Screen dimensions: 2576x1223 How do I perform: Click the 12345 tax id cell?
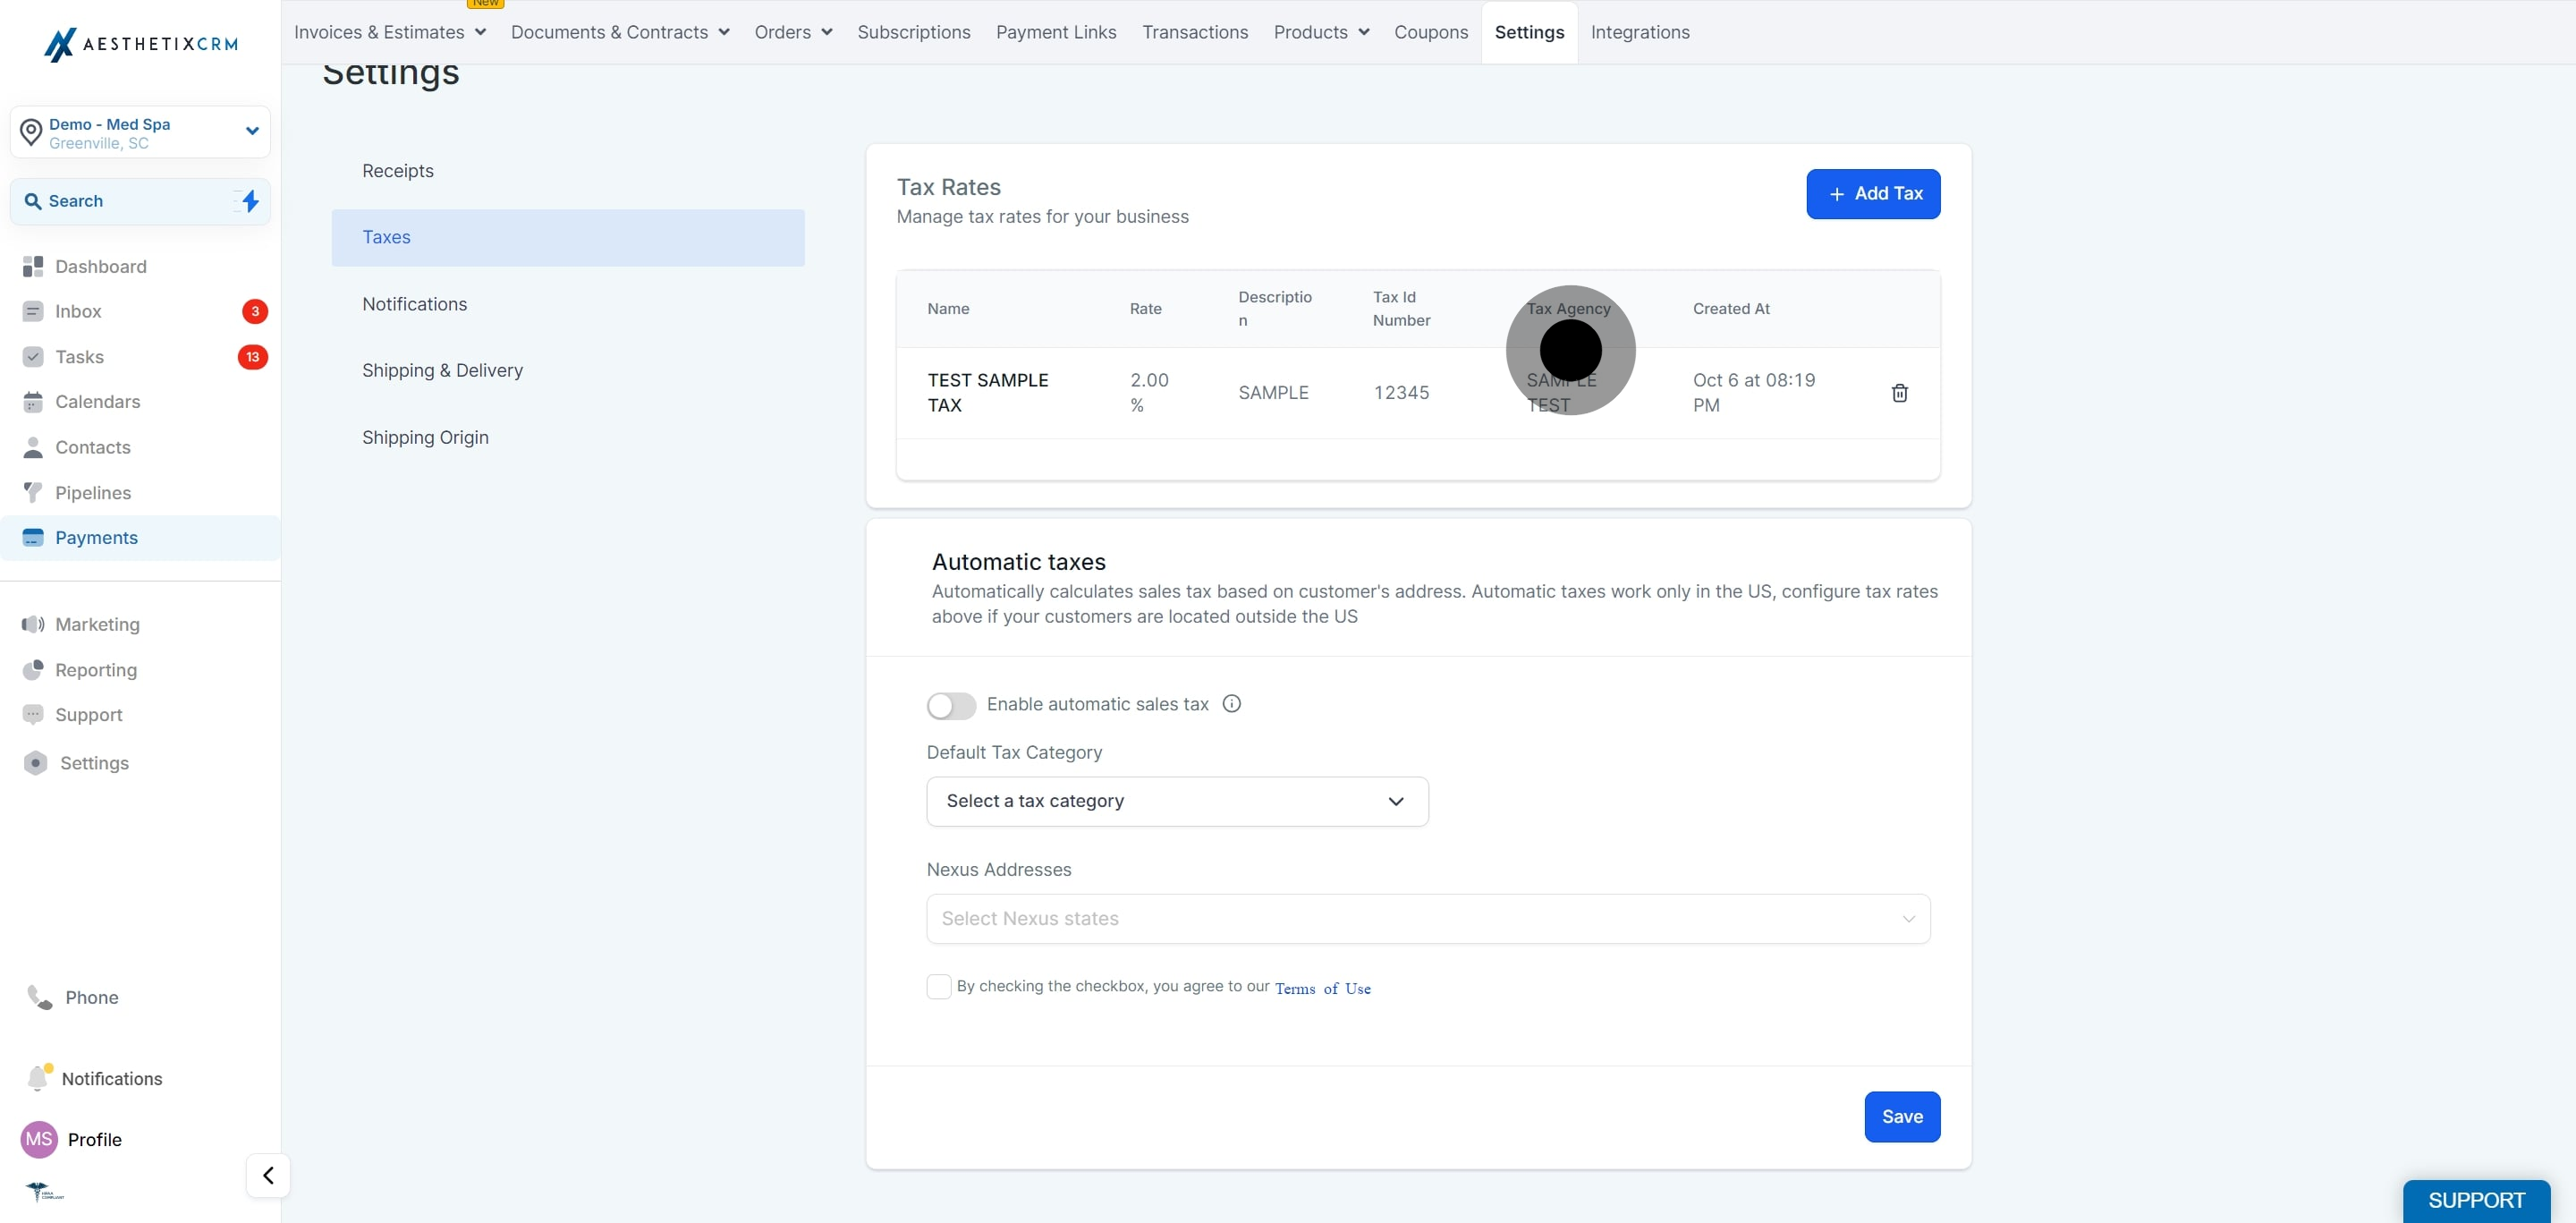[x=1401, y=393]
